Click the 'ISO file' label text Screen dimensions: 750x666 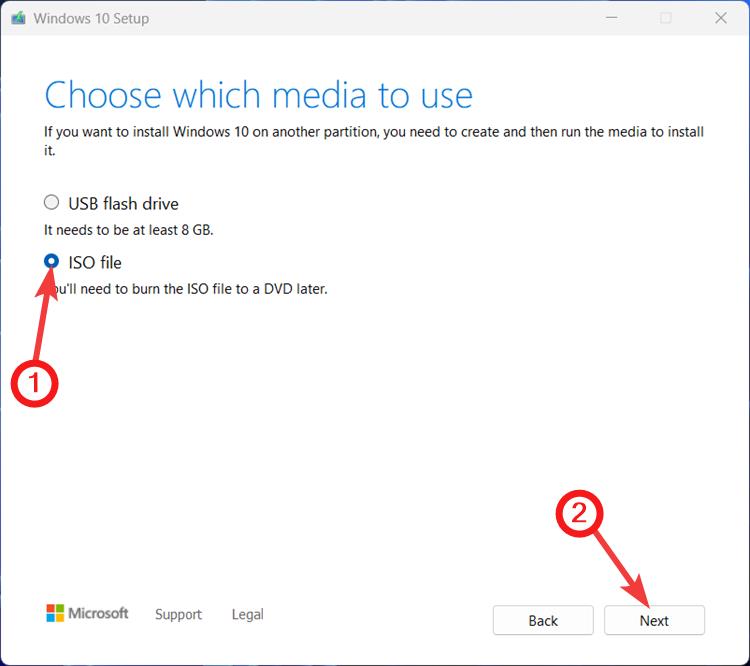click(x=95, y=263)
